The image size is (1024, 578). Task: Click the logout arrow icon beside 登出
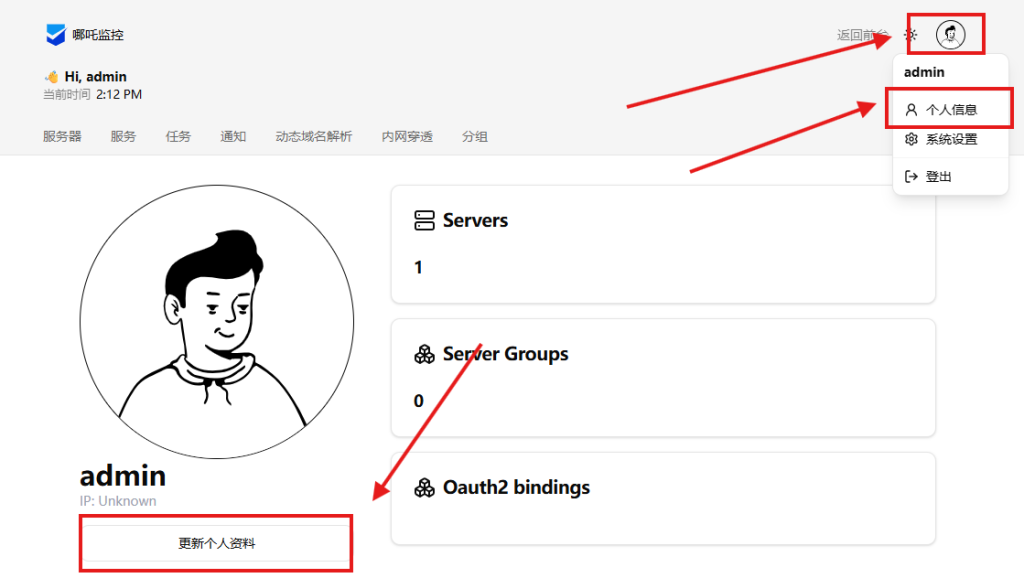[911, 177]
